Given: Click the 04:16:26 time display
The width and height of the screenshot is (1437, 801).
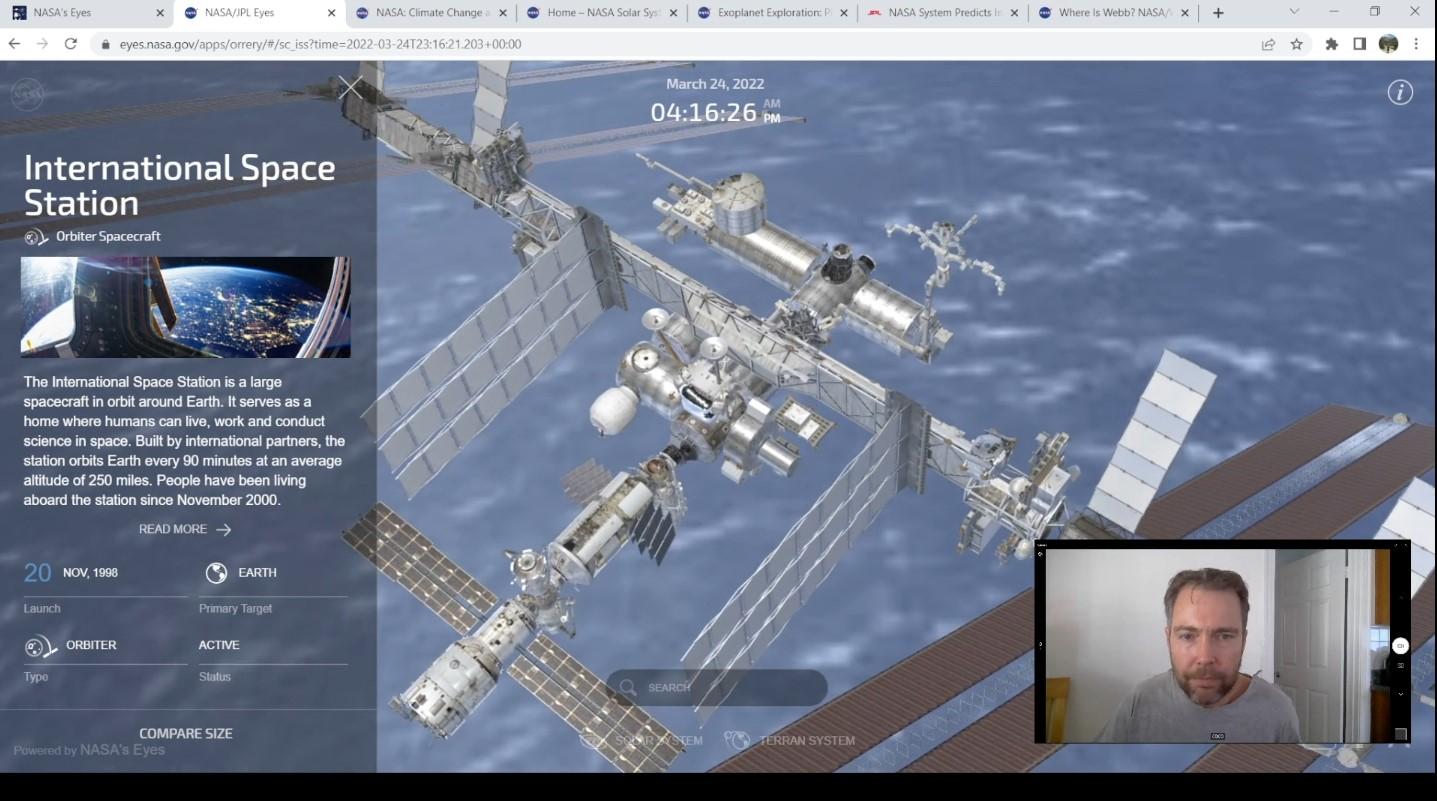Looking at the screenshot, I should tap(703, 112).
